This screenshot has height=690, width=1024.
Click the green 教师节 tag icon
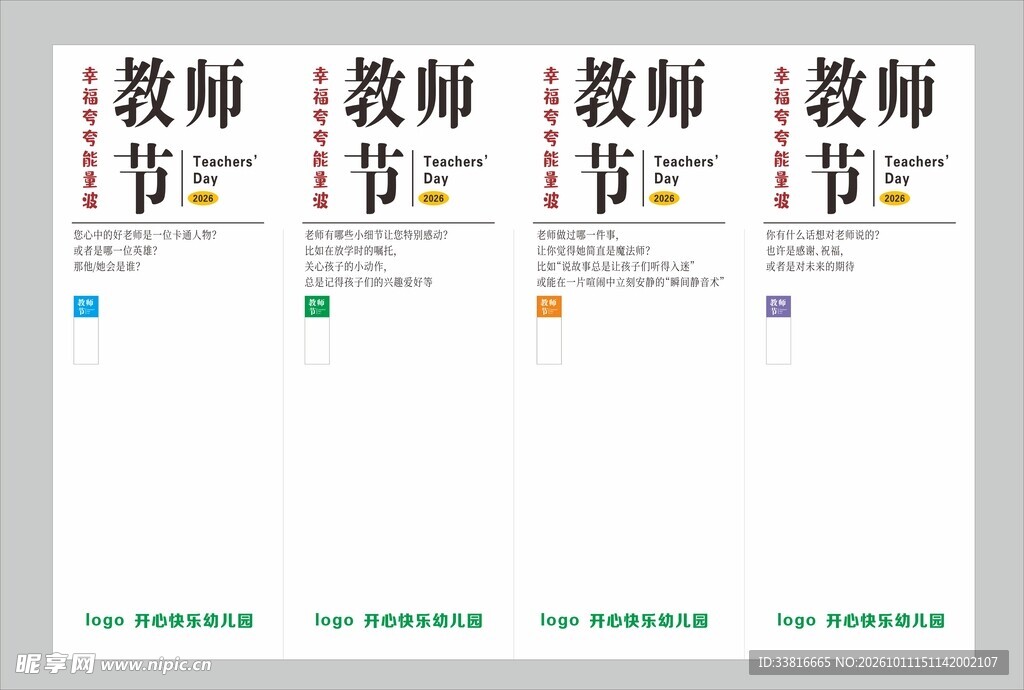point(317,306)
